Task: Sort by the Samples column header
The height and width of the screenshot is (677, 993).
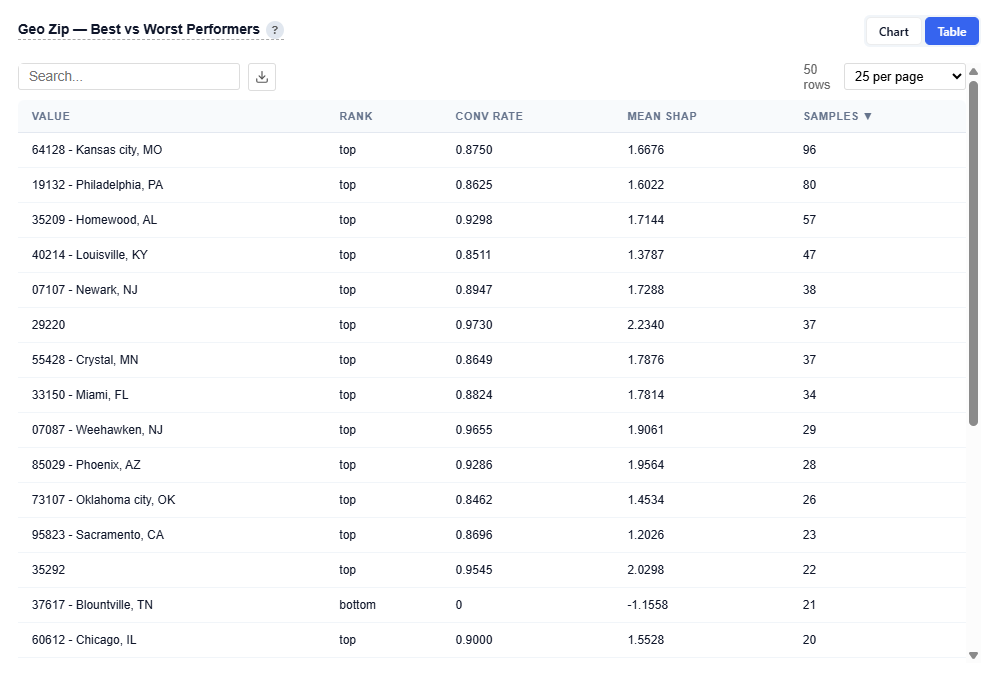Action: 837,116
